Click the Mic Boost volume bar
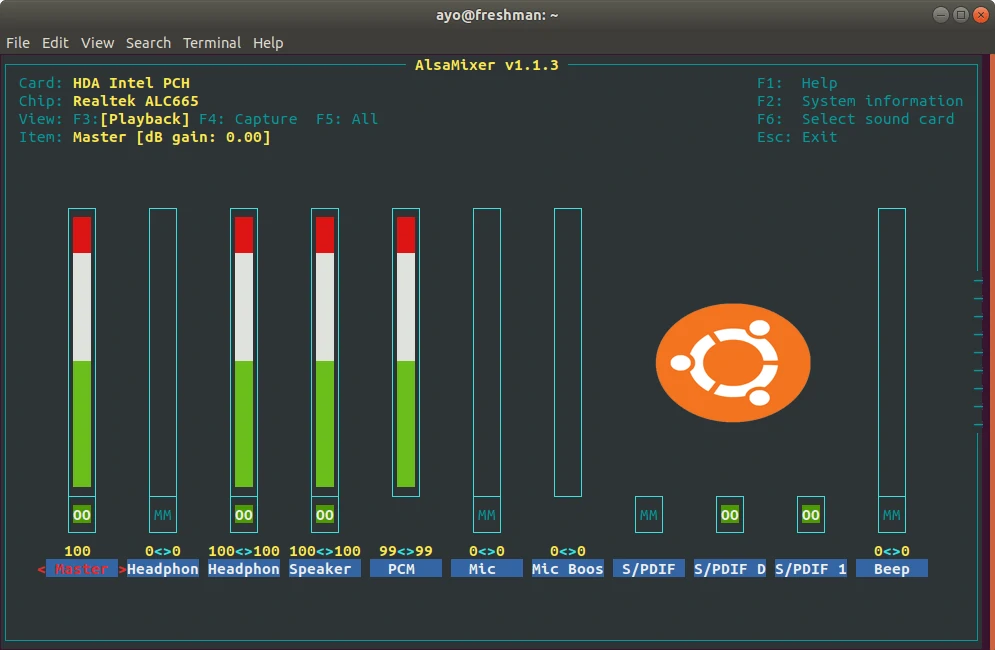This screenshot has width=995, height=650. click(567, 352)
